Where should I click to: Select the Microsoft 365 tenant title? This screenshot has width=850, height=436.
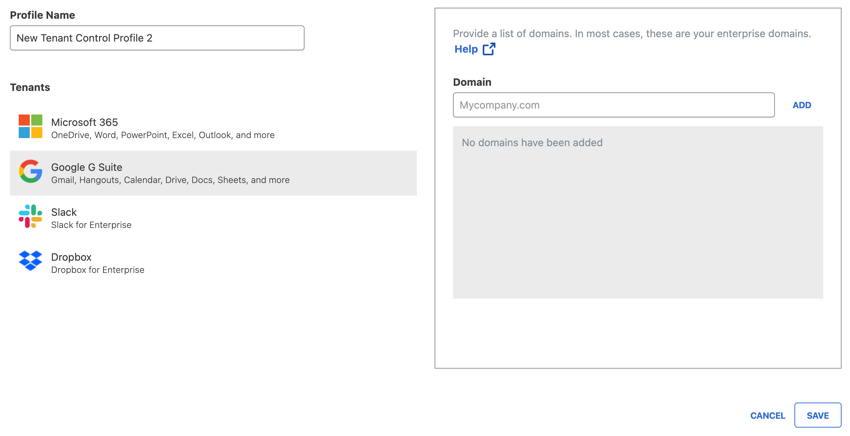(x=85, y=122)
